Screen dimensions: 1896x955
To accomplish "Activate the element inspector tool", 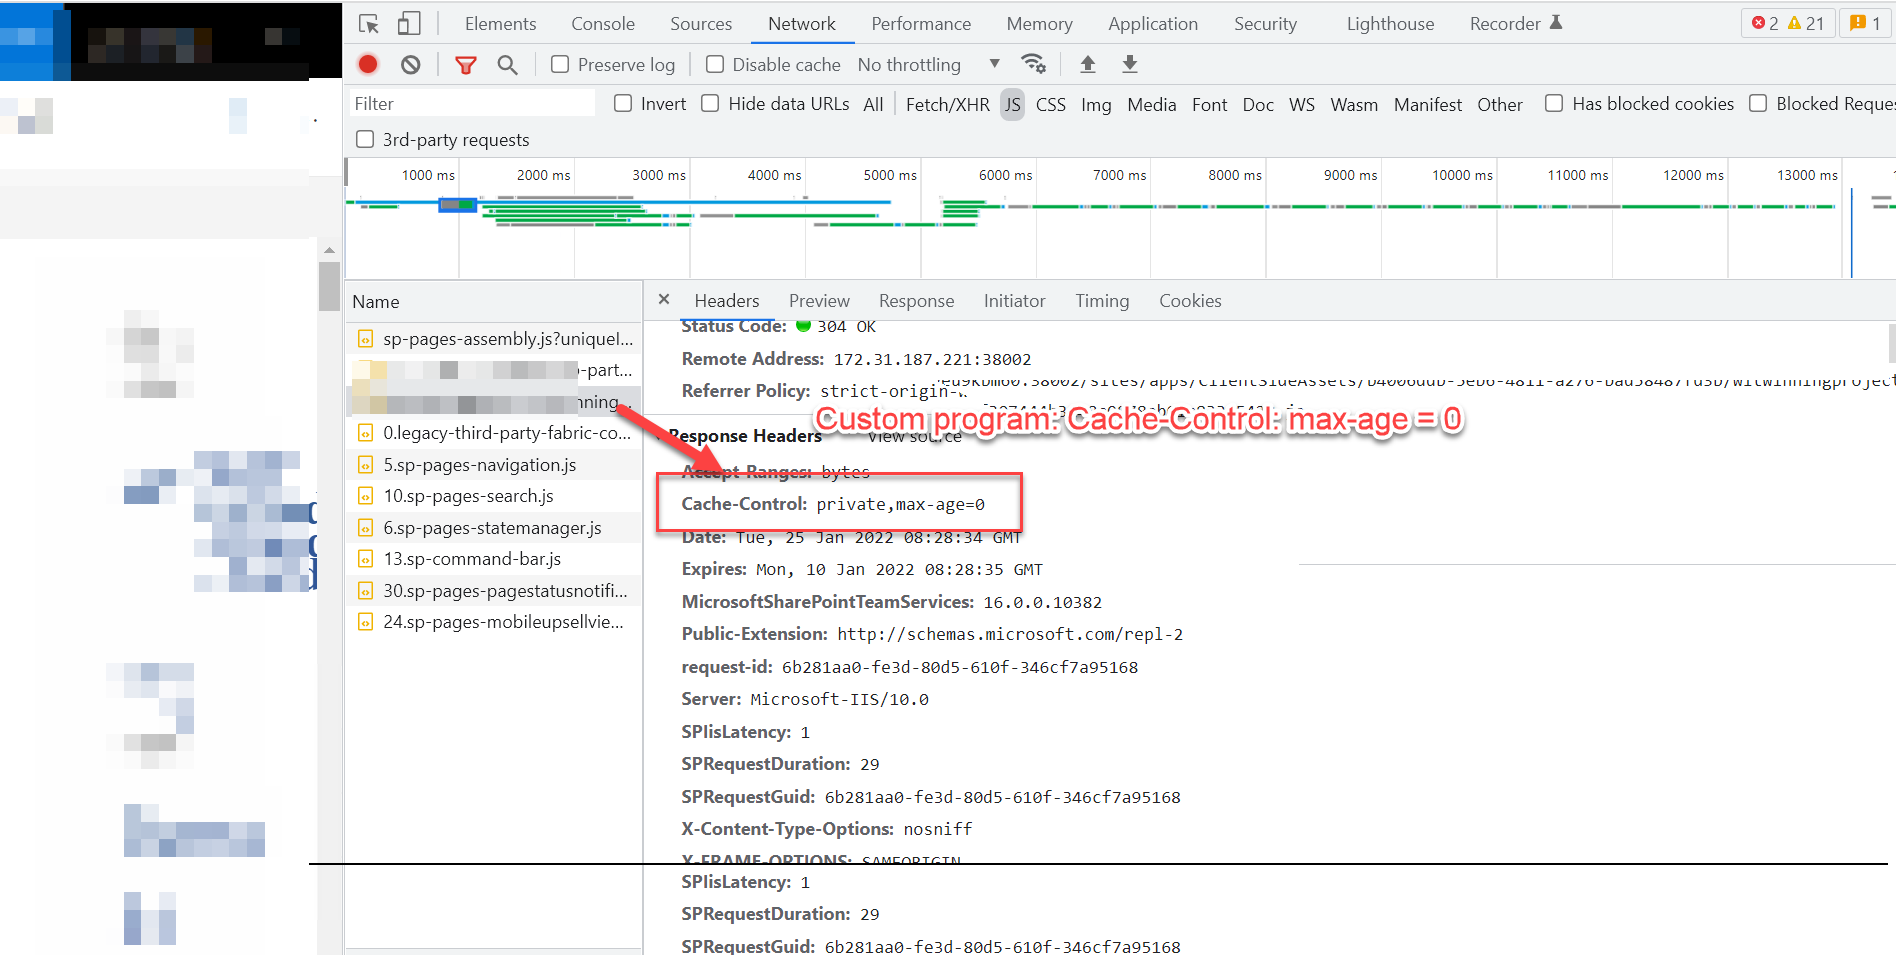I will click(x=368, y=22).
